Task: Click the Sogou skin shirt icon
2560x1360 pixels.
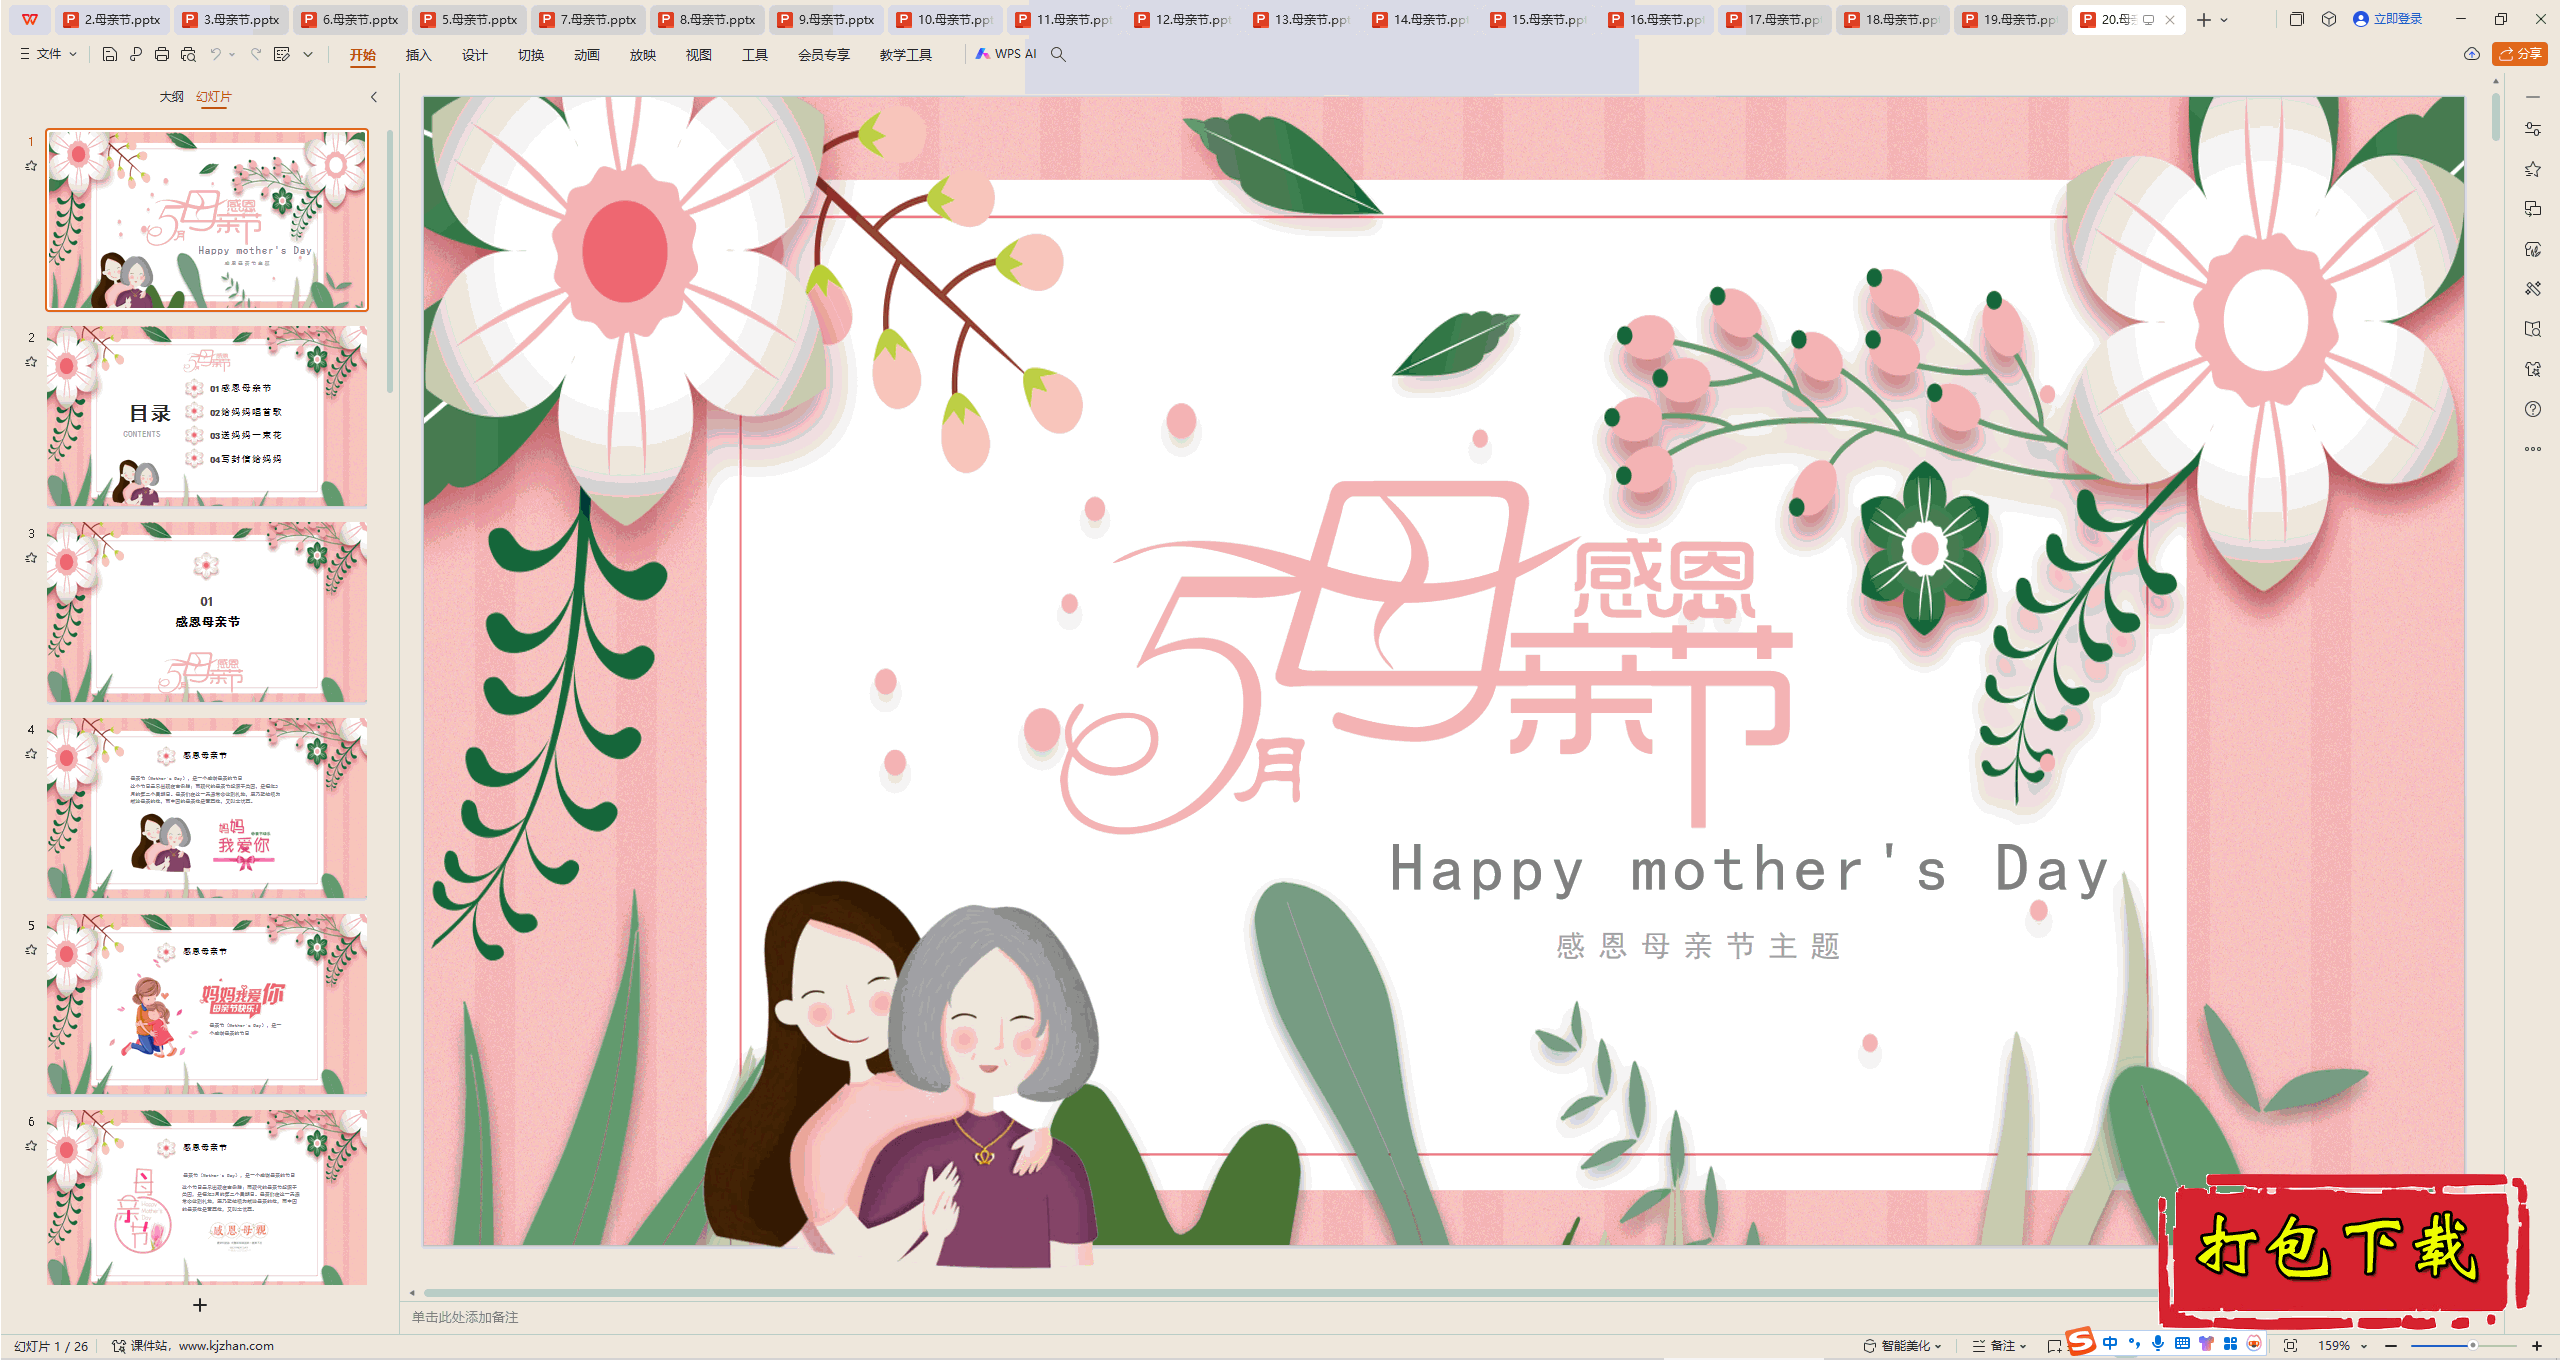Action: coord(2206,1344)
